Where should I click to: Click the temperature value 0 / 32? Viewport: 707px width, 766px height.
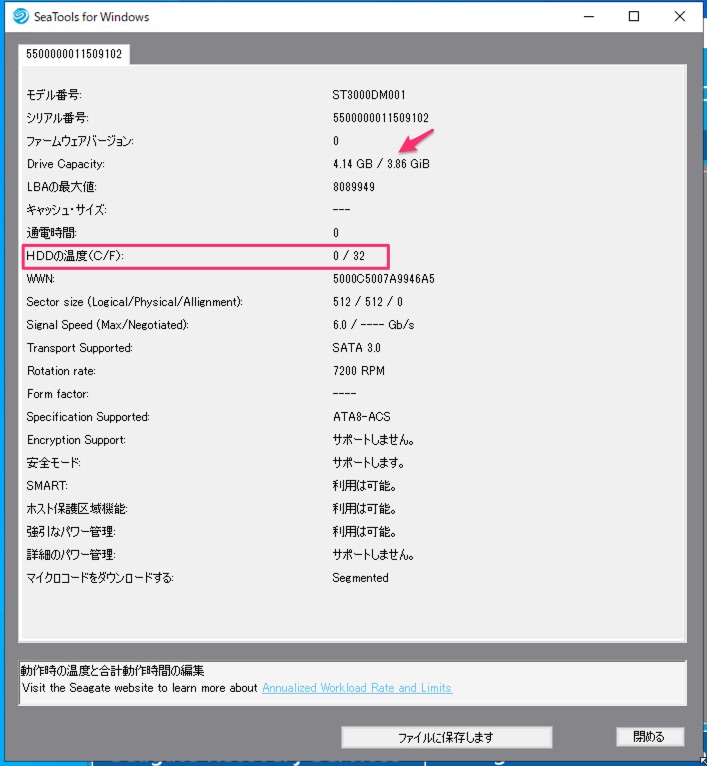349,256
